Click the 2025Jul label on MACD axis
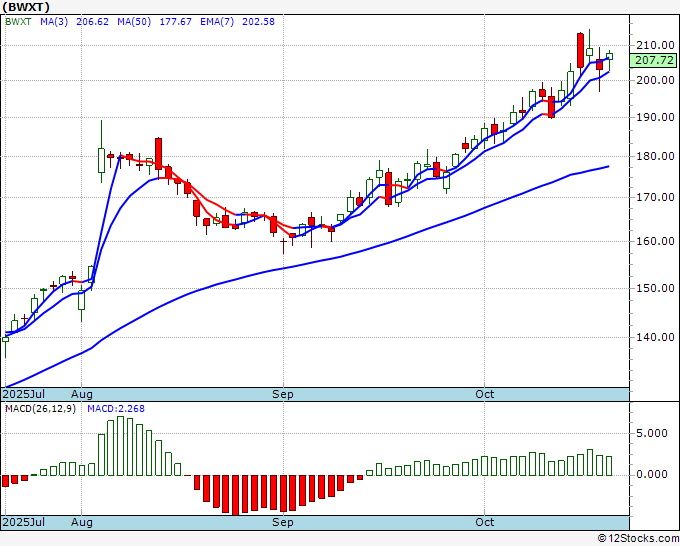 click(x=24, y=522)
